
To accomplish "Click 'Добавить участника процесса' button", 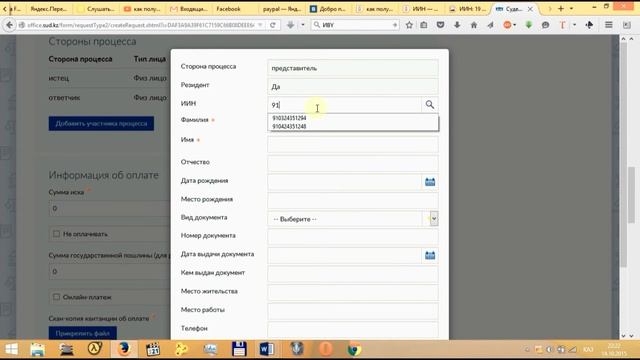I will pyautogui.click(x=101, y=123).
